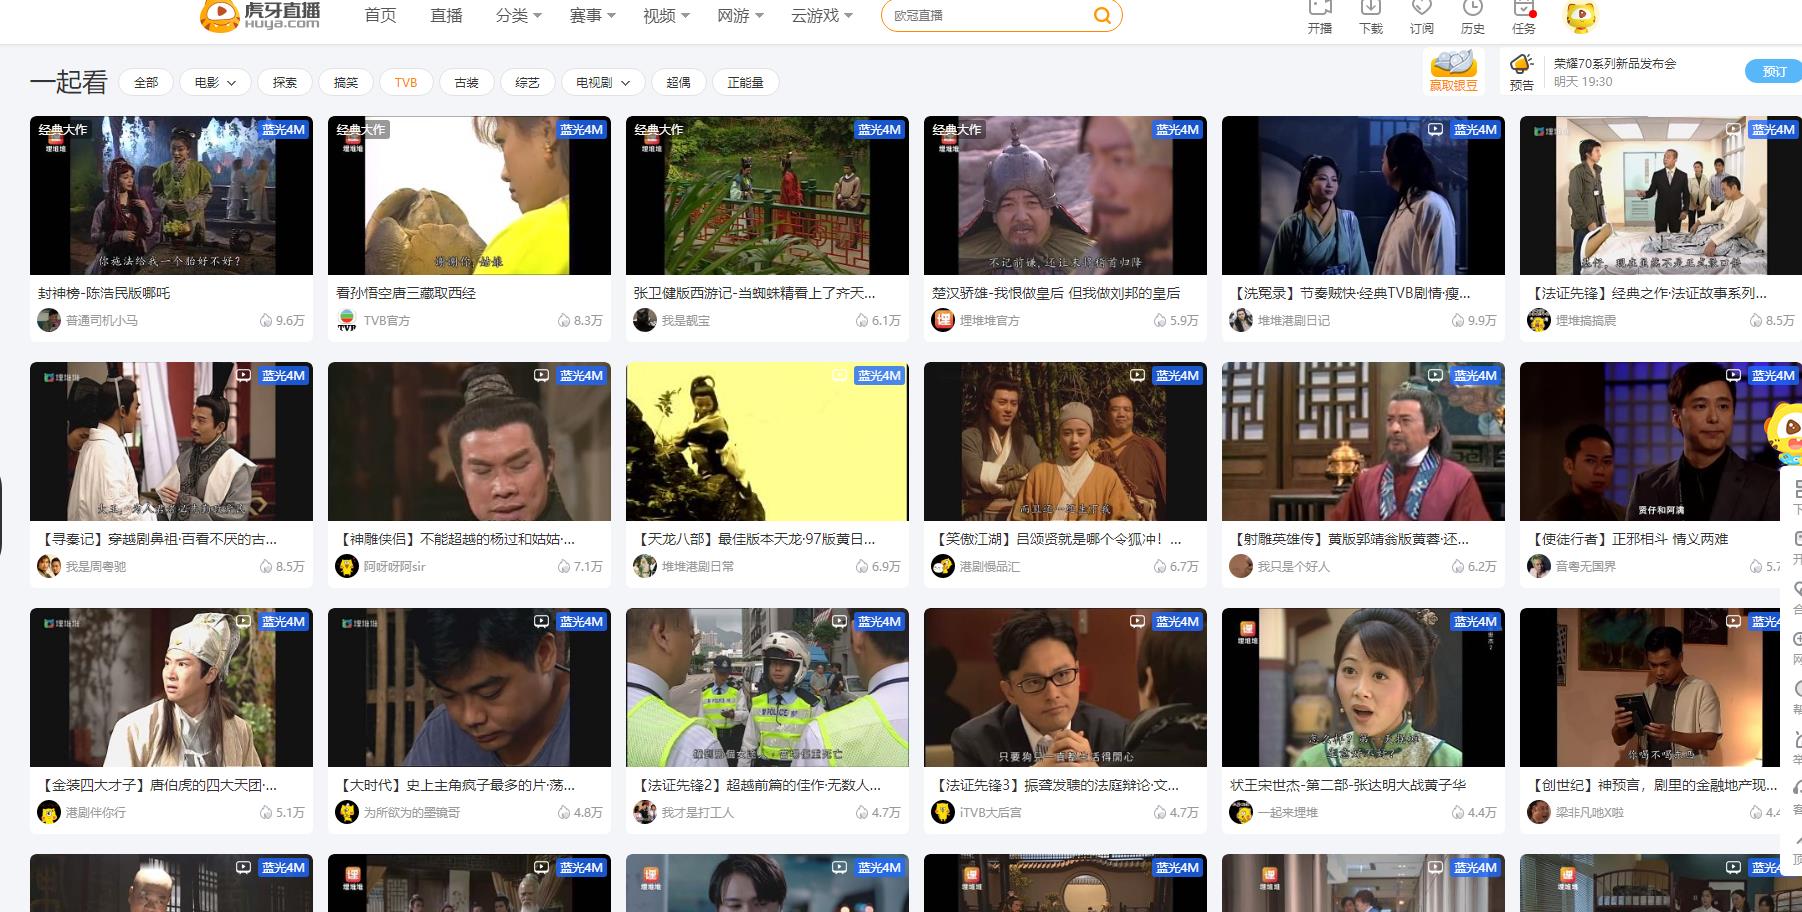This screenshot has width=1802, height=912.
Task: Open the 订阅 subscriptions heart icon
Action: click(1422, 8)
